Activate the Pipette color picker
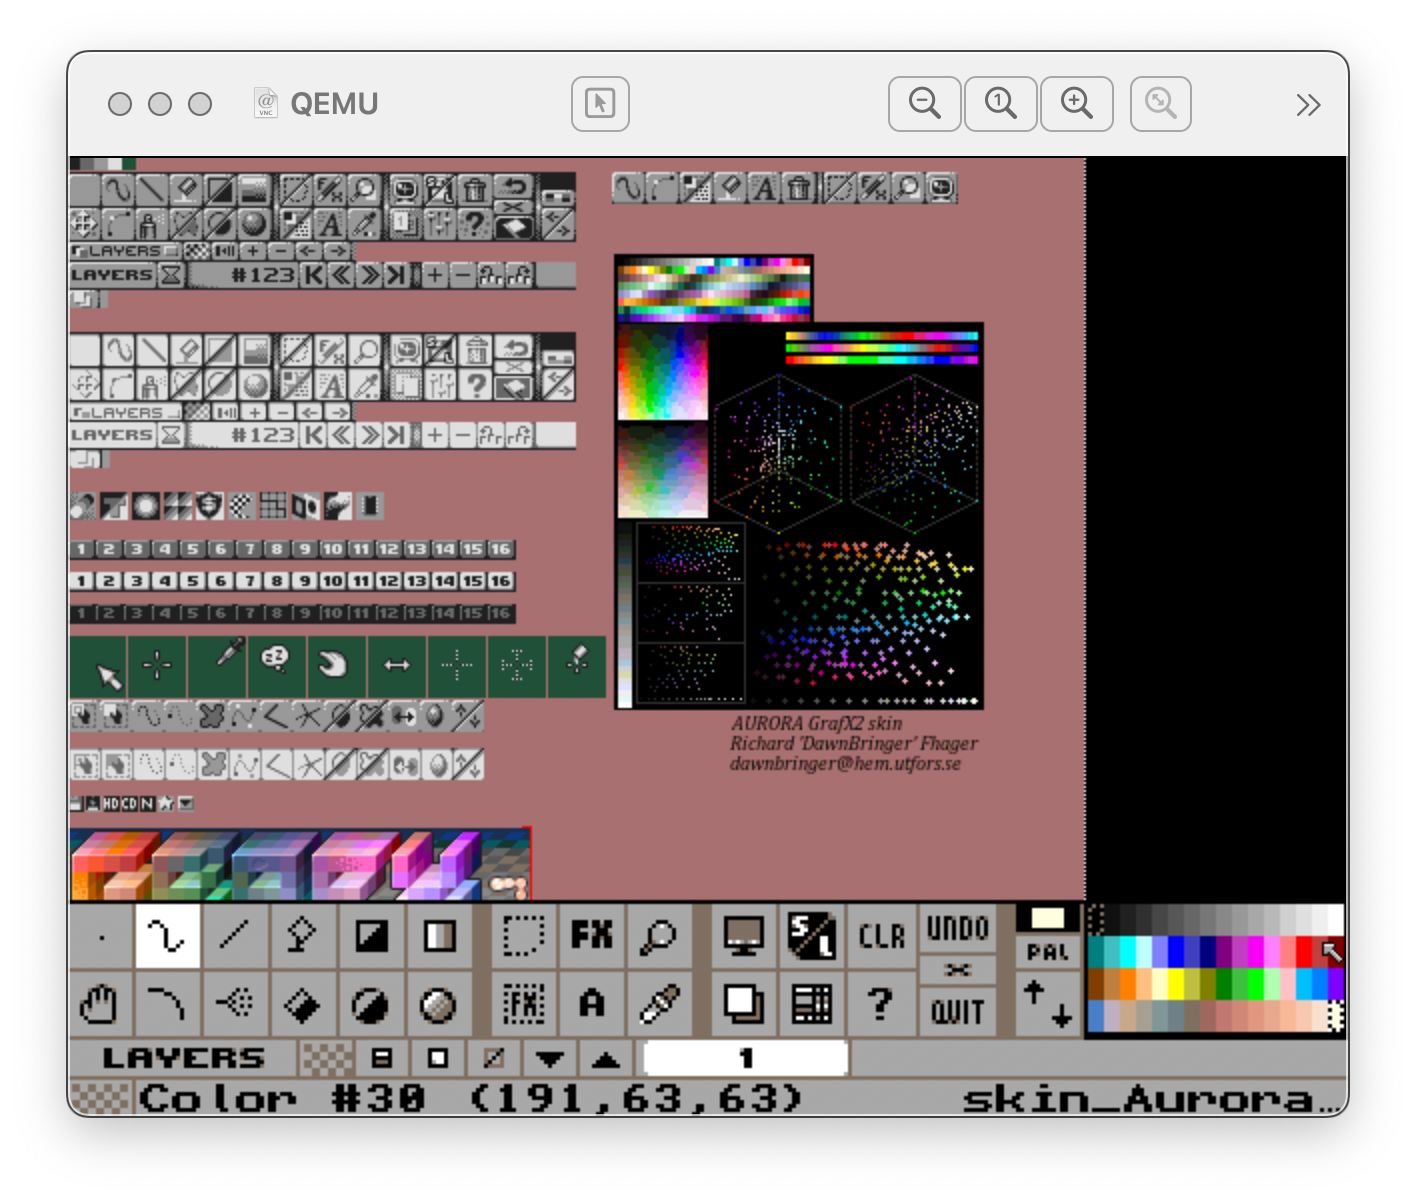 coord(659,1003)
